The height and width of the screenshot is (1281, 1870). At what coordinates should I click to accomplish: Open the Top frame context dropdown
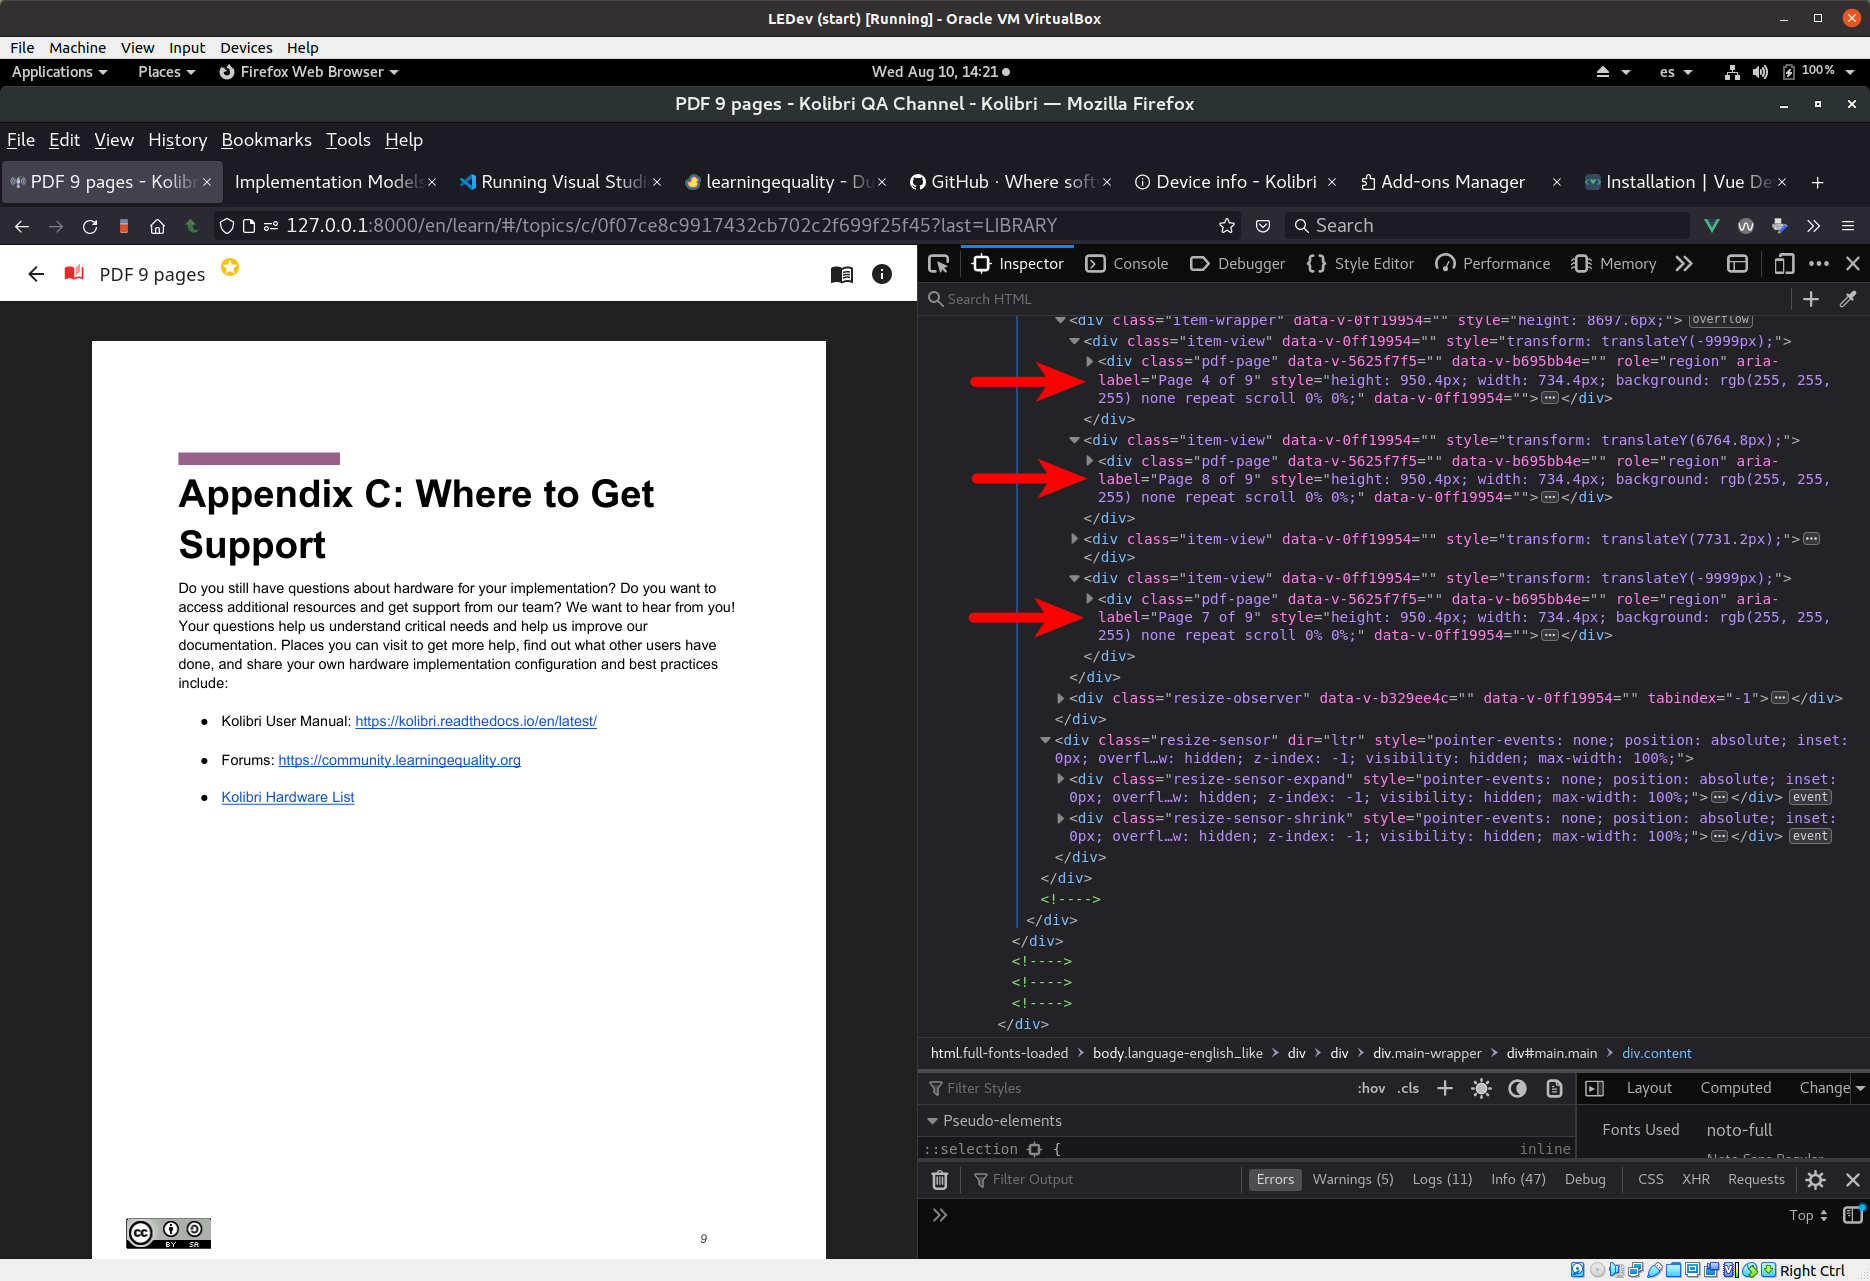click(1806, 1215)
